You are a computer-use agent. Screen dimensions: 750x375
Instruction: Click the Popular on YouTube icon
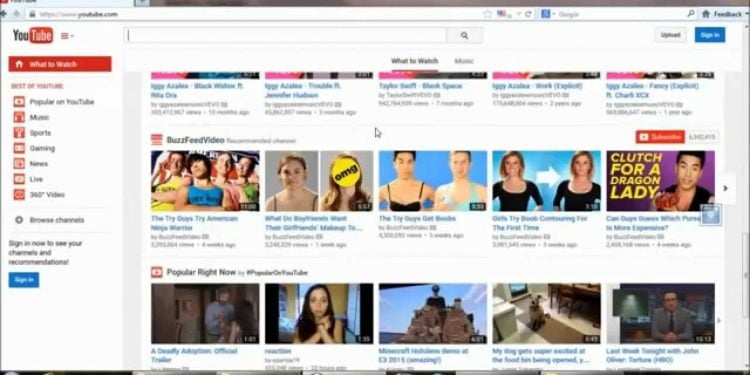pos(19,102)
